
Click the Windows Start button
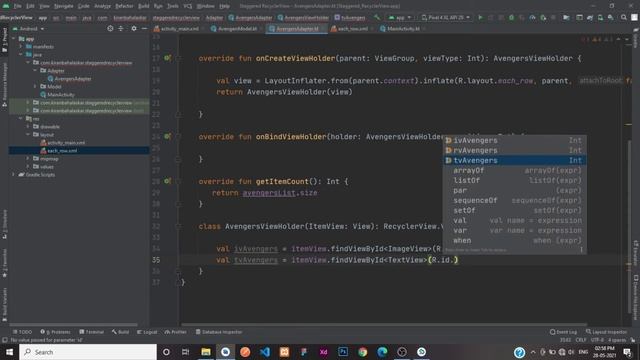click(9, 352)
